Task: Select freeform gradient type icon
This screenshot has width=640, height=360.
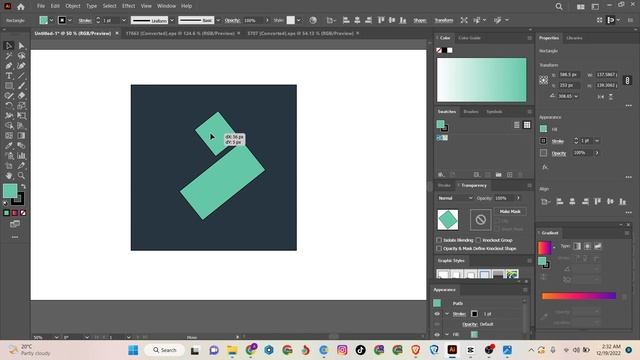Action: point(598,246)
